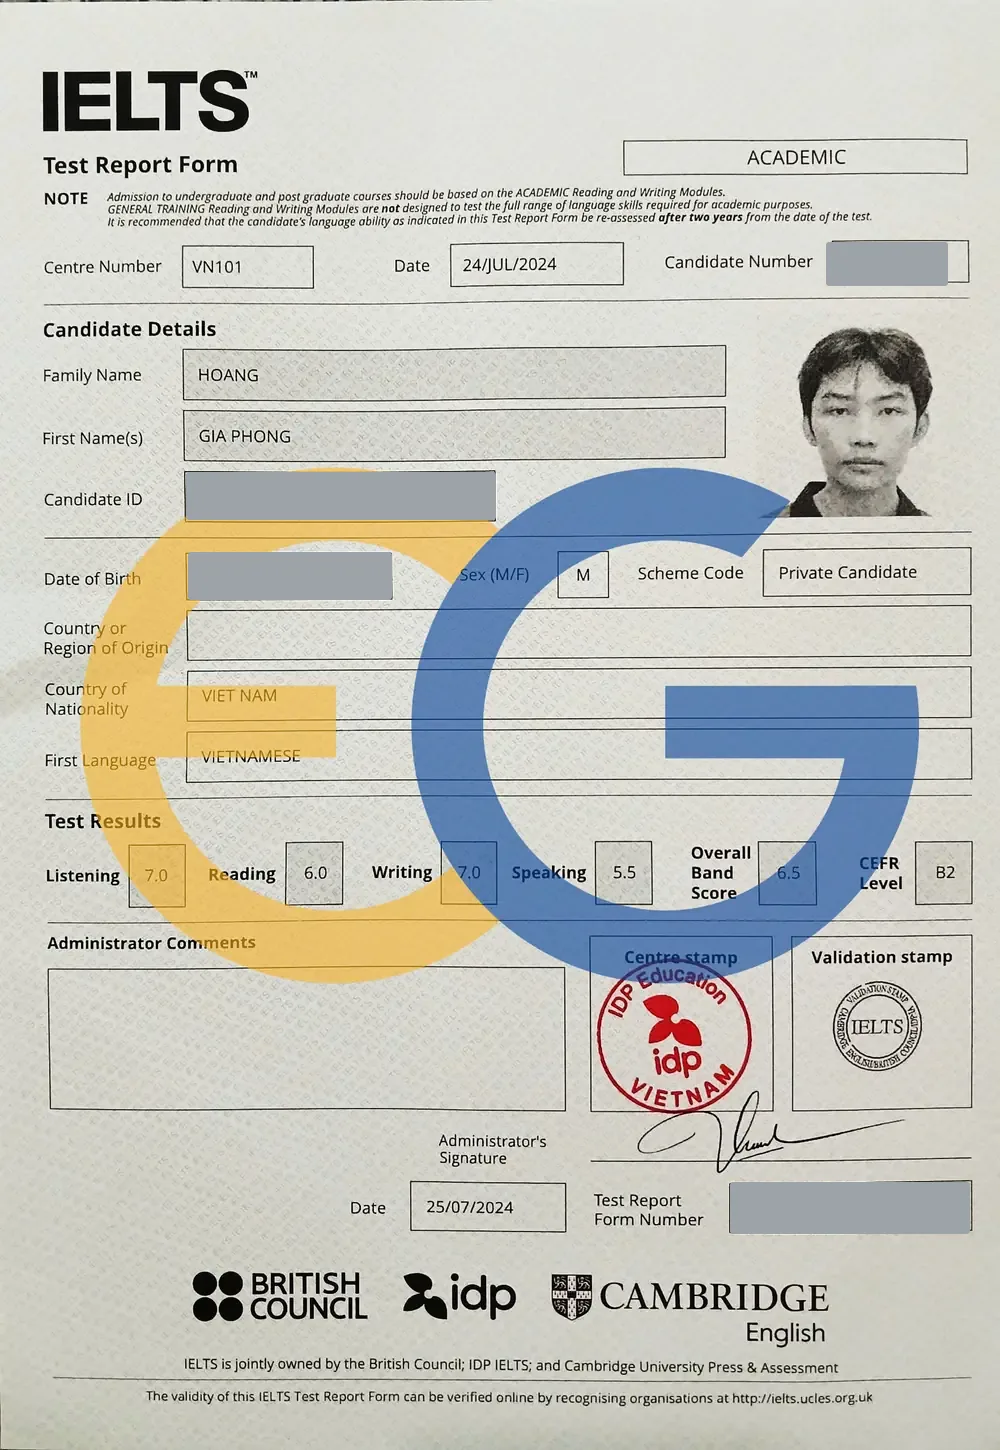
Task: Click the 'Writing' label
Action: click(402, 872)
